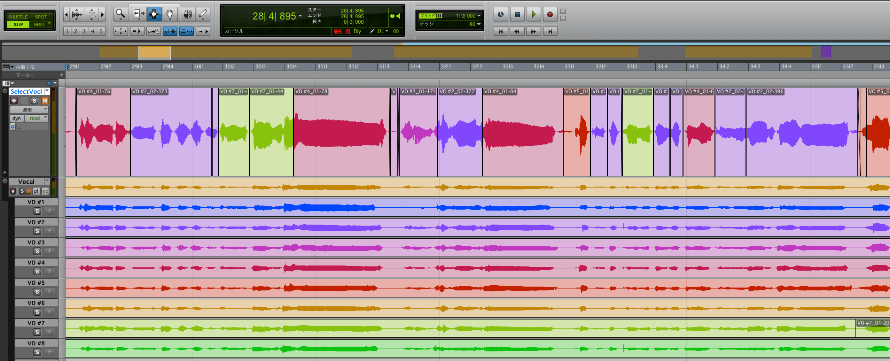Recall zoom preset 3
Image resolution: width=890 pixels, height=361 pixels.
[84, 31]
